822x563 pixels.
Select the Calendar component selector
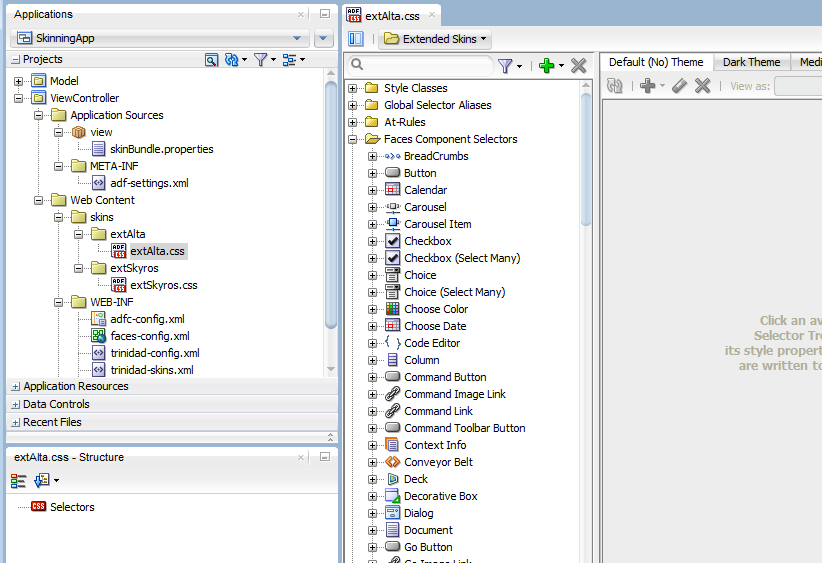click(425, 190)
